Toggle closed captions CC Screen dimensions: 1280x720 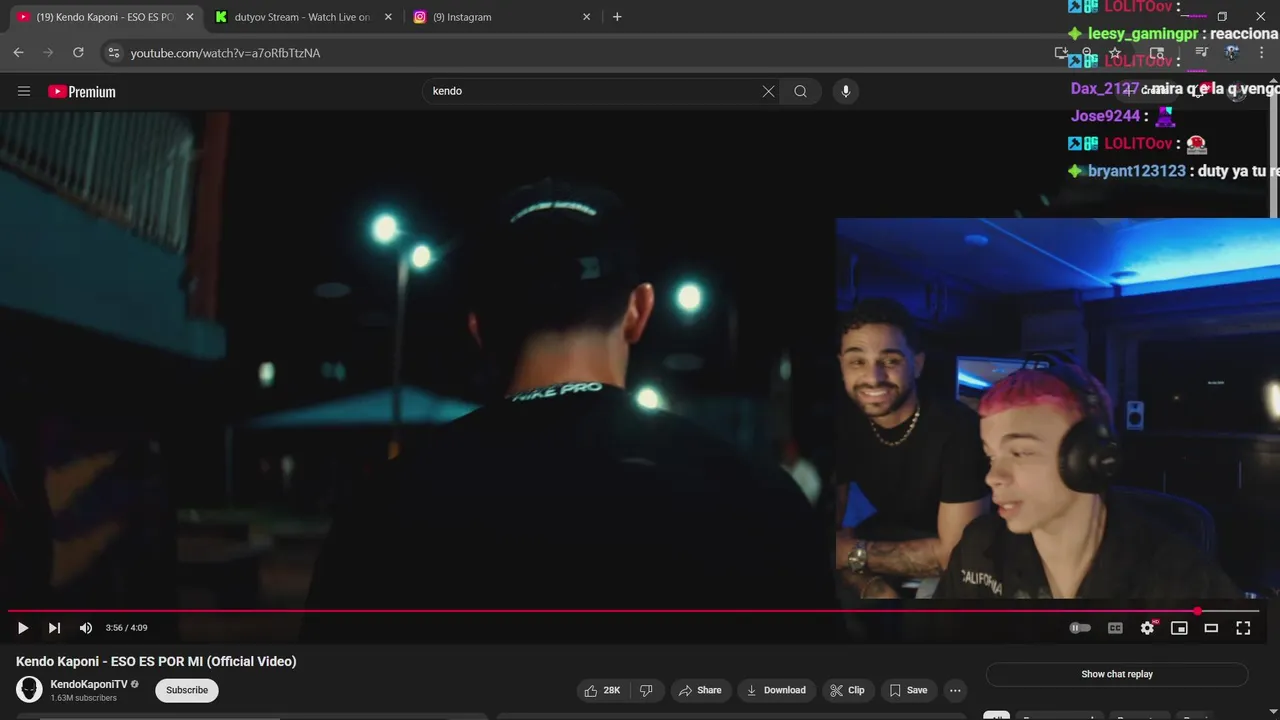pyautogui.click(x=1115, y=628)
